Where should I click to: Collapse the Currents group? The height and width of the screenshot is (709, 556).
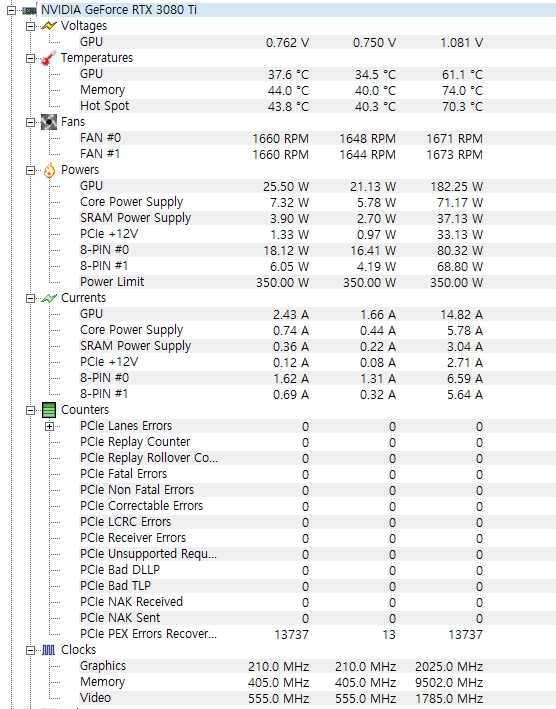pyautogui.click(x=30, y=298)
